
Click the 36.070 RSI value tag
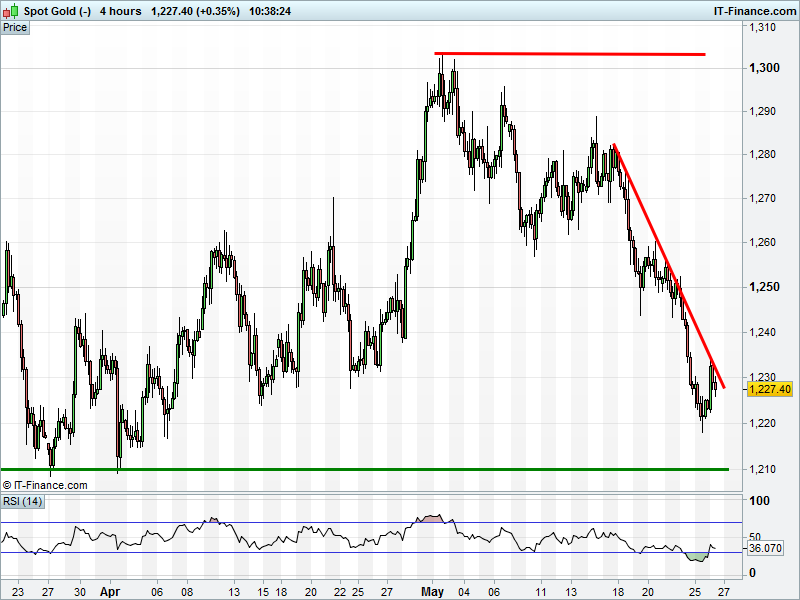765,548
